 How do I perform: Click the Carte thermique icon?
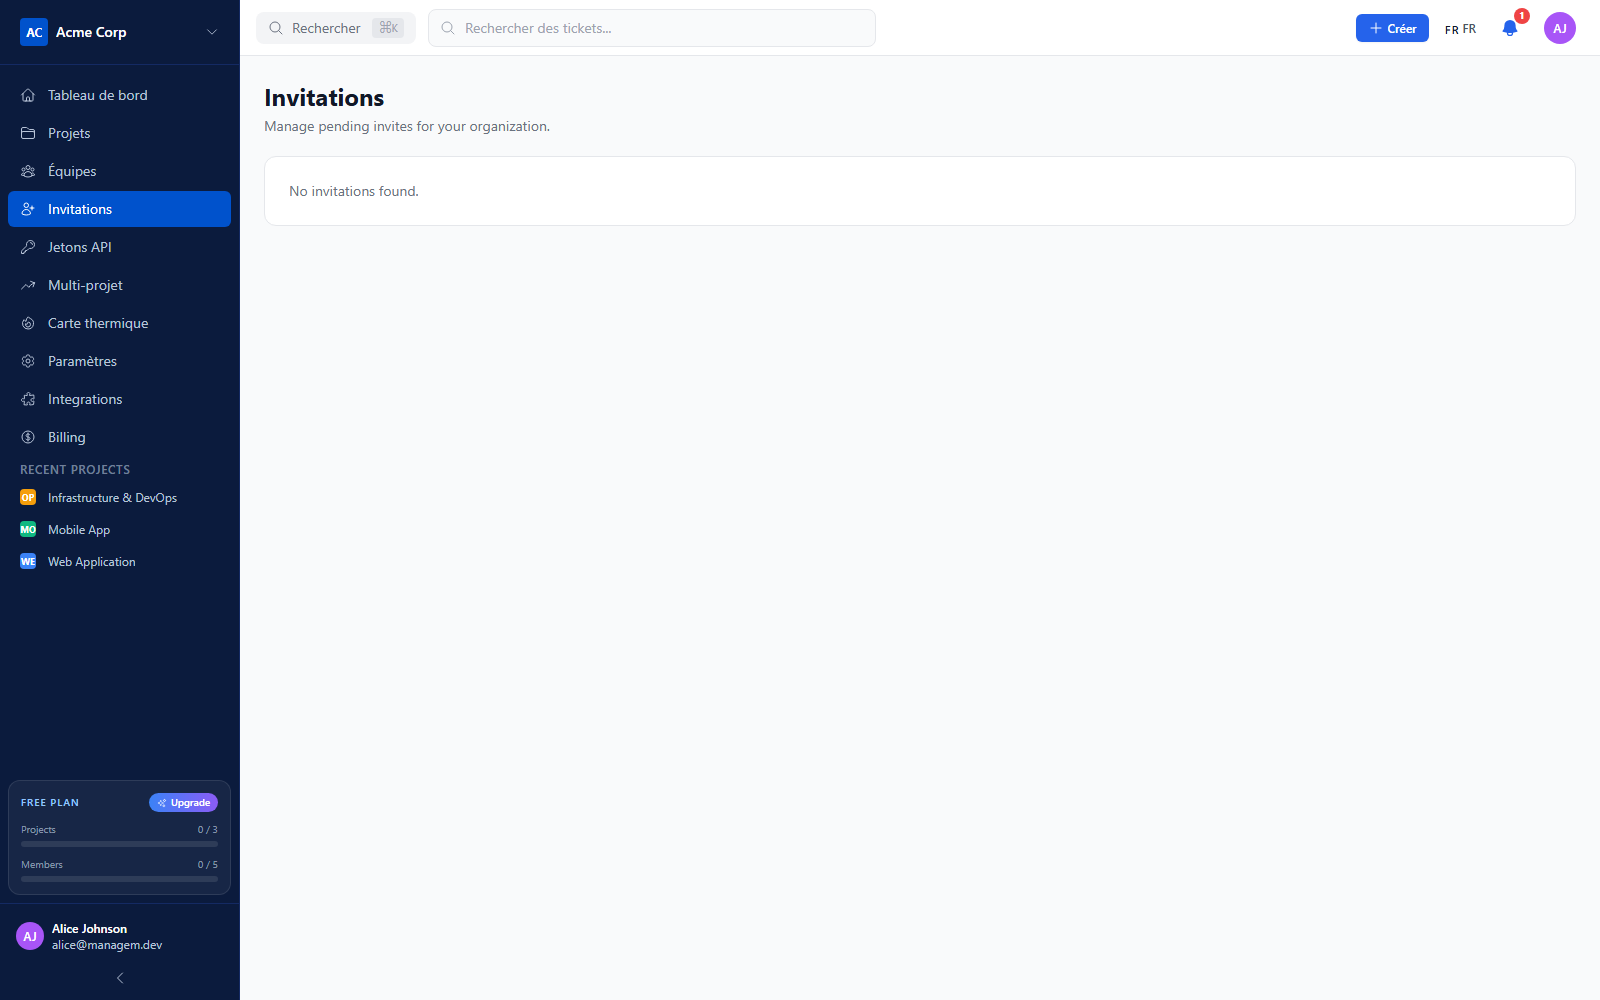(x=28, y=323)
